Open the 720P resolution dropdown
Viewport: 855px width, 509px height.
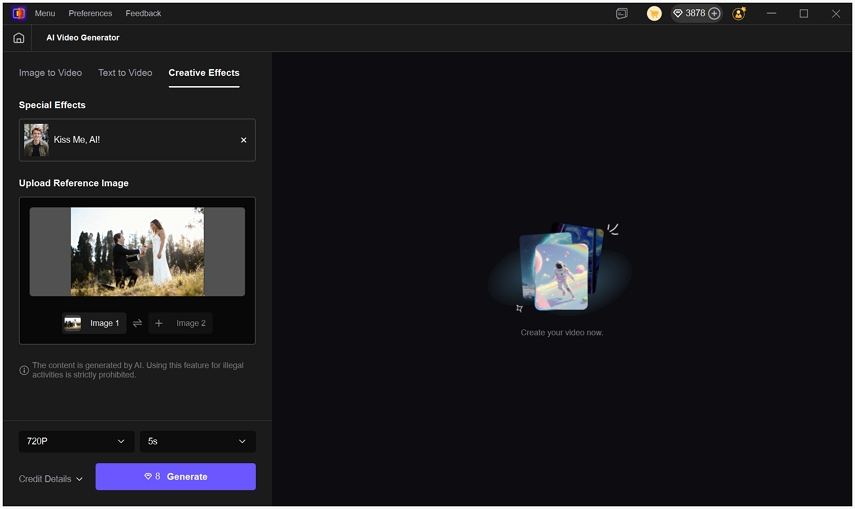coord(76,441)
